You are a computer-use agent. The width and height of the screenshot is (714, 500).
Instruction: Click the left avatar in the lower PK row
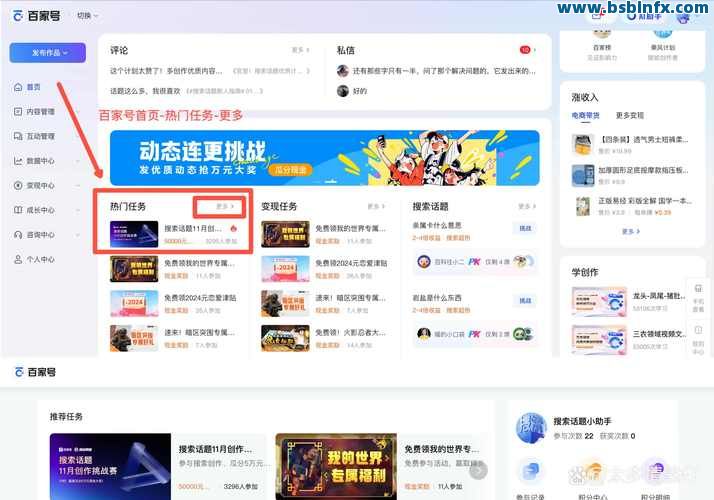tap(424, 334)
